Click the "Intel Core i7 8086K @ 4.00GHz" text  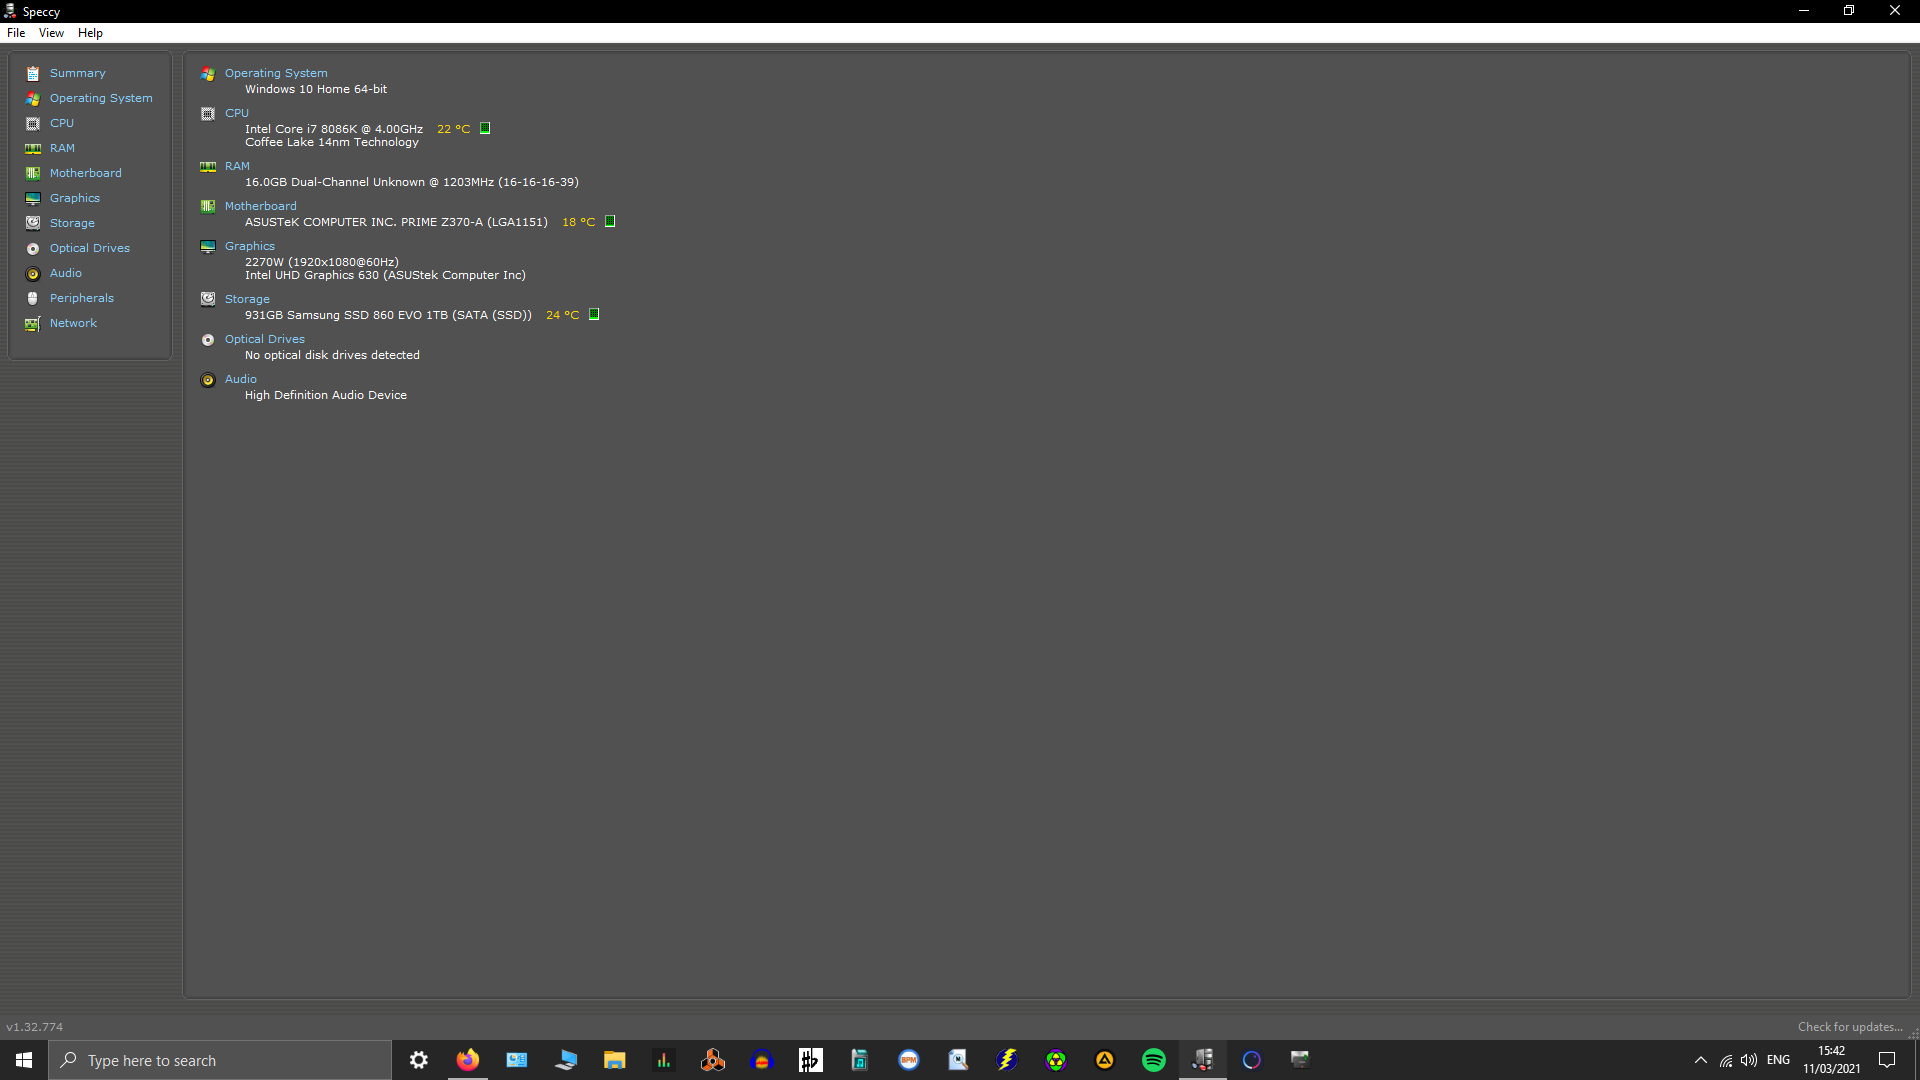click(334, 129)
